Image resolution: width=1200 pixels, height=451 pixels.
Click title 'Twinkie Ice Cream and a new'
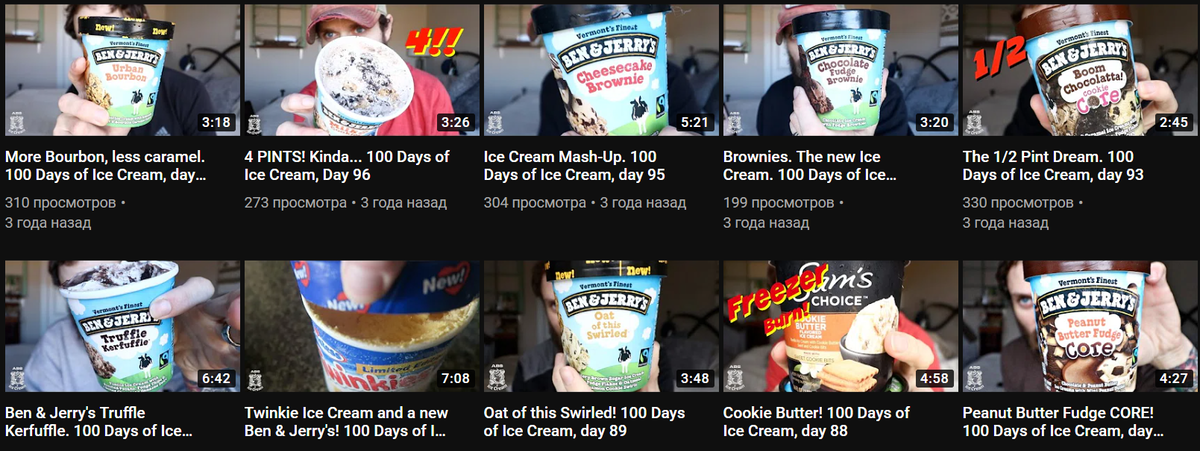click(x=344, y=422)
